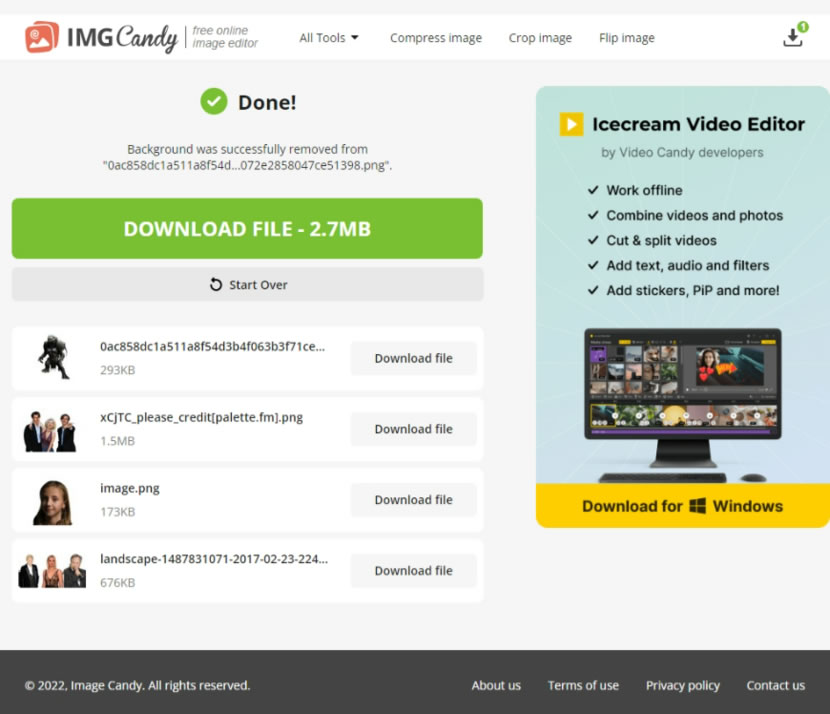Click the landscape-1487831071-2017-02-23-224 file name
The image size is (830, 714).
pyautogui.click(x=214, y=559)
